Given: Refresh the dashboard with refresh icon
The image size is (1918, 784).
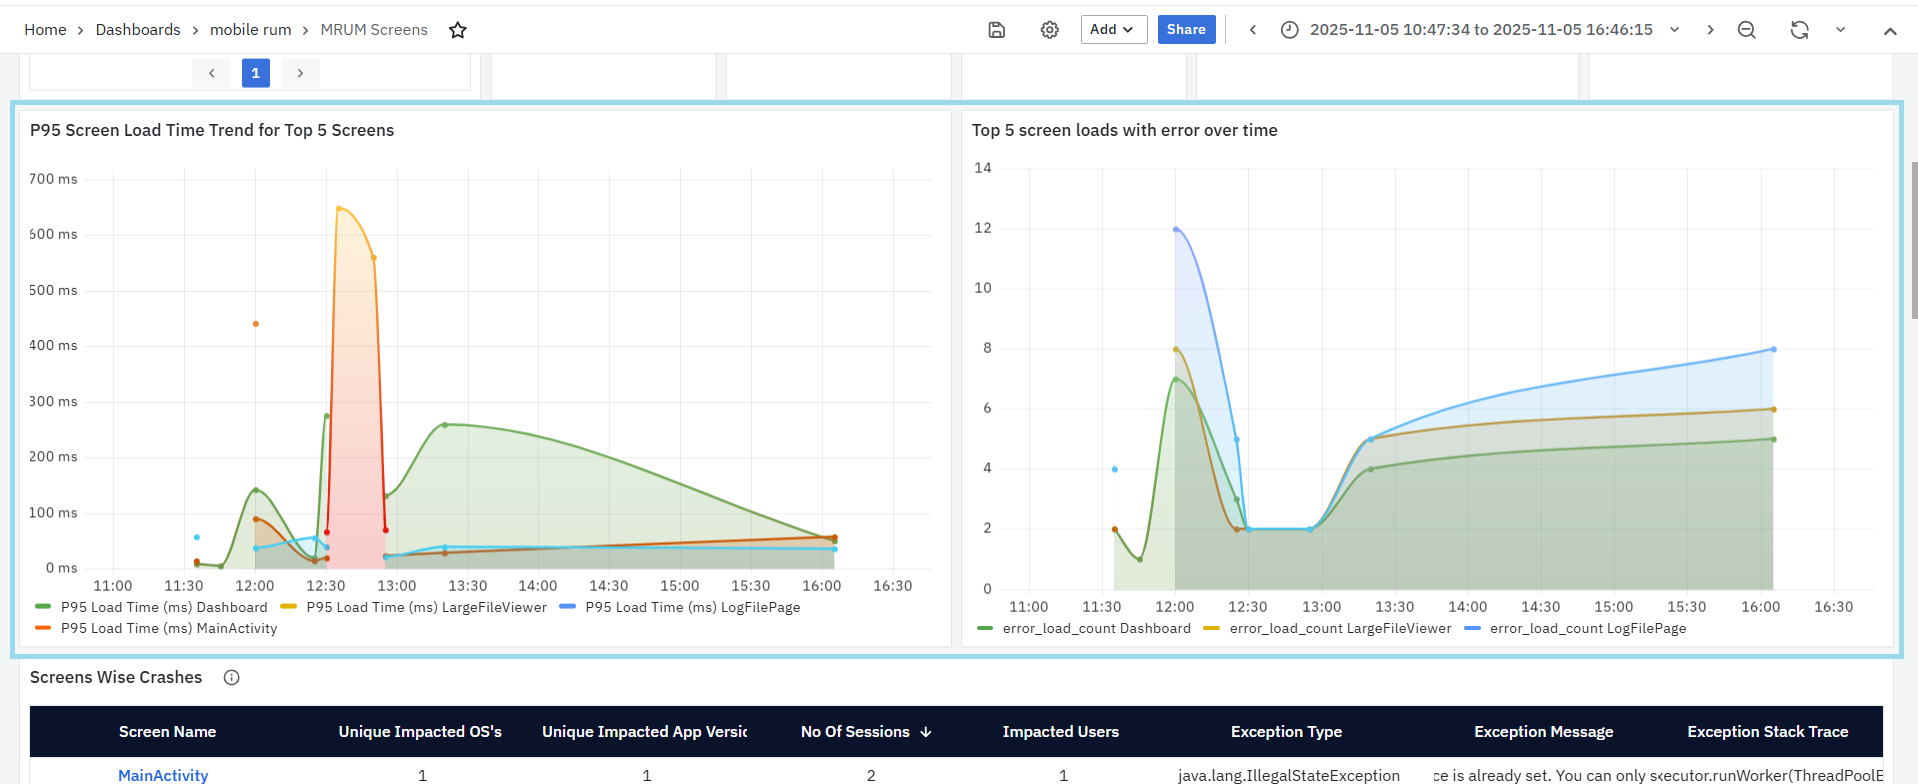Looking at the screenshot, I should point(1799,30).
